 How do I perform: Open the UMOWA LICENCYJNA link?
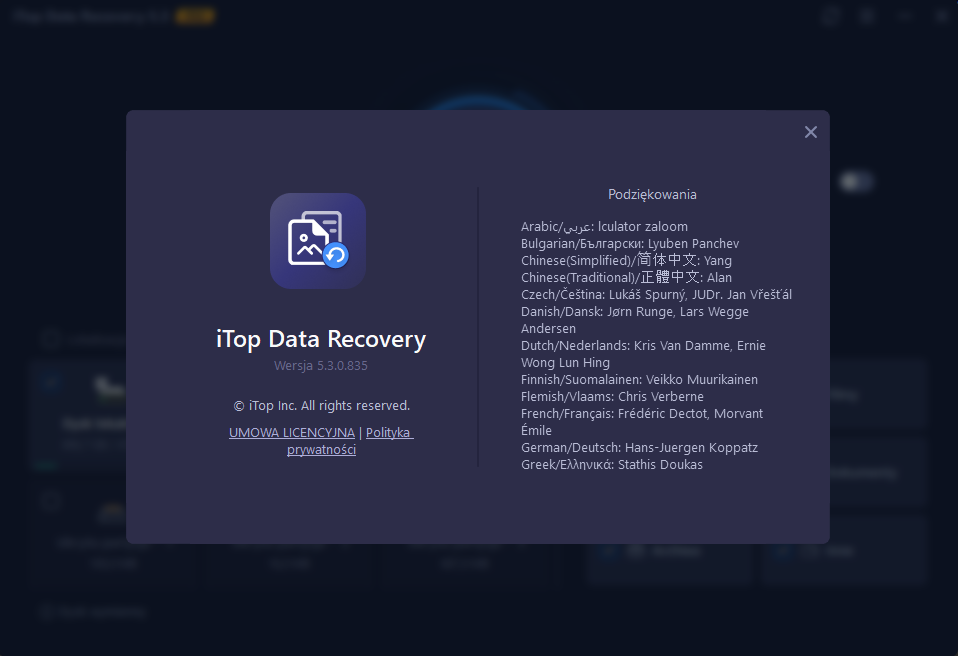[x=291, y=432]
